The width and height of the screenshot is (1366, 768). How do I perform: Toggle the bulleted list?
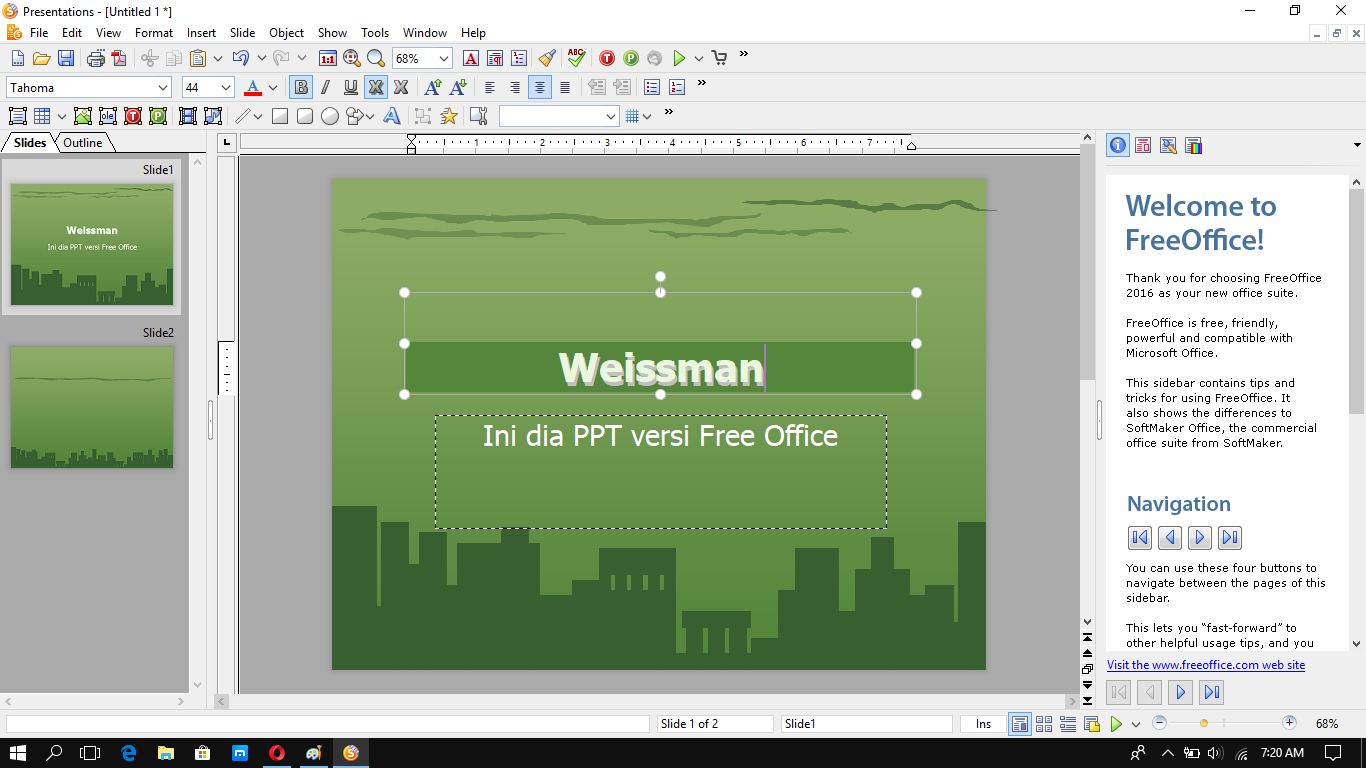point(652,87)
